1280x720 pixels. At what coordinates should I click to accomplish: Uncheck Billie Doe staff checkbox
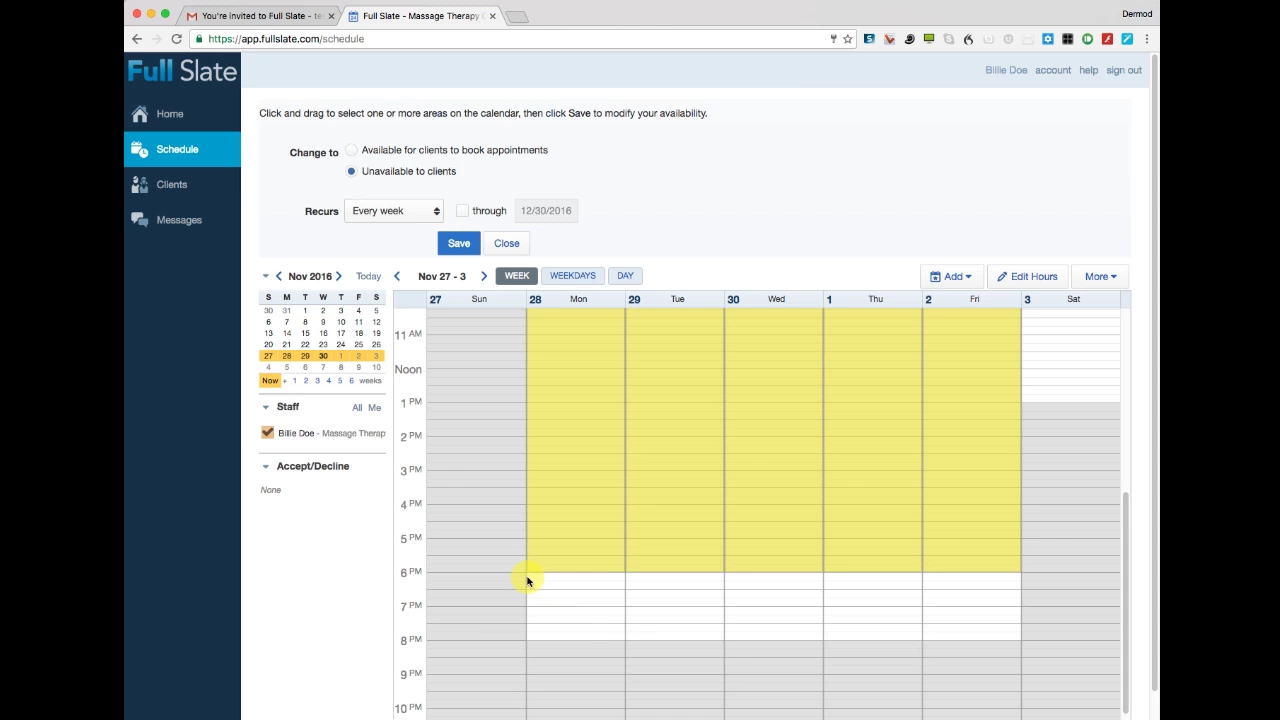[267, 433]
